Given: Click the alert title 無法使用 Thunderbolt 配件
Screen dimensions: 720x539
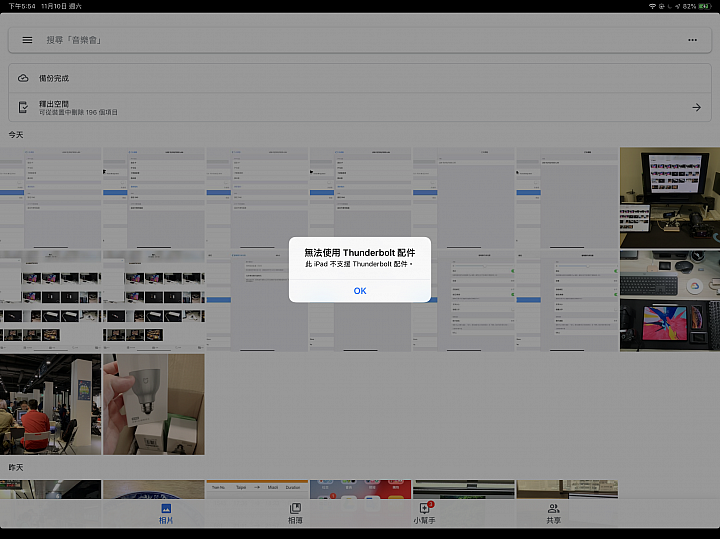Looking at the screenshot, I should pyautogui.click(x=360, y=253).
